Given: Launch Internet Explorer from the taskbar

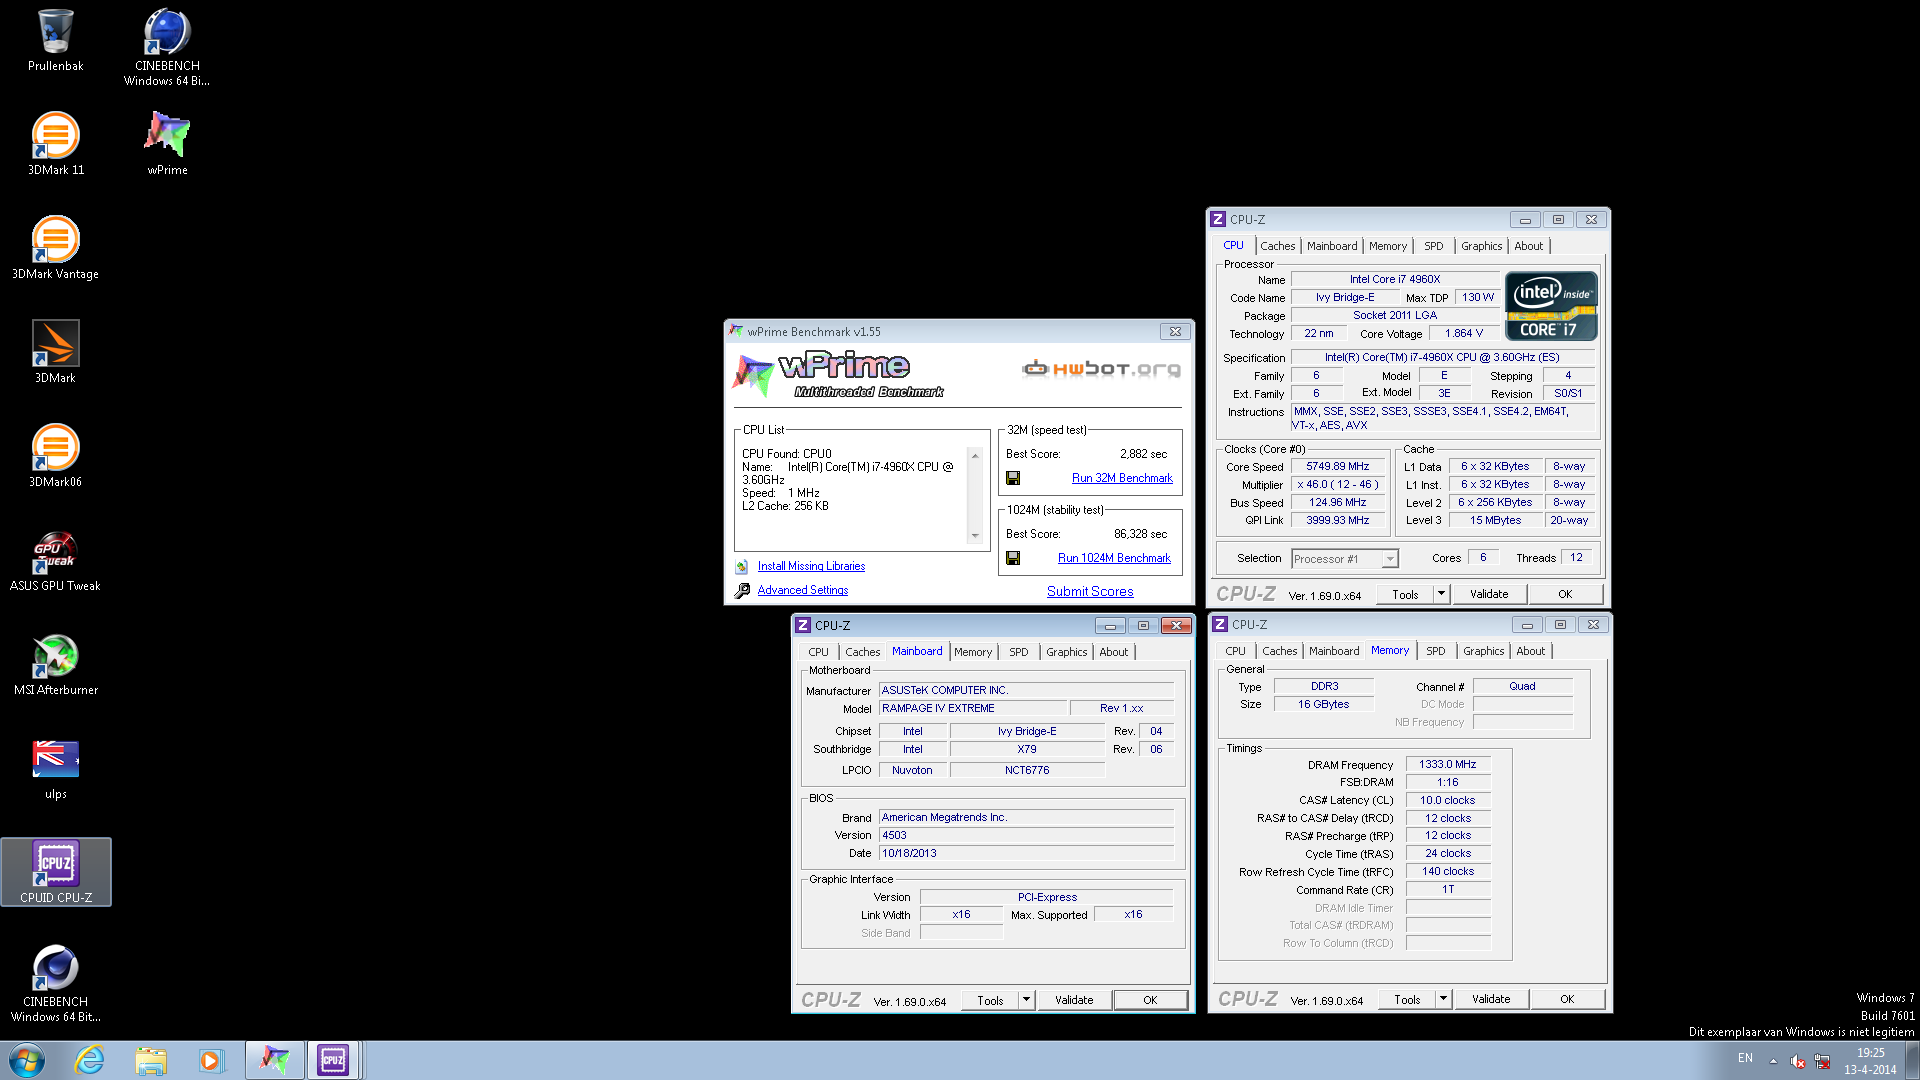Looking at the screenshot, I should coord(90,1060).
